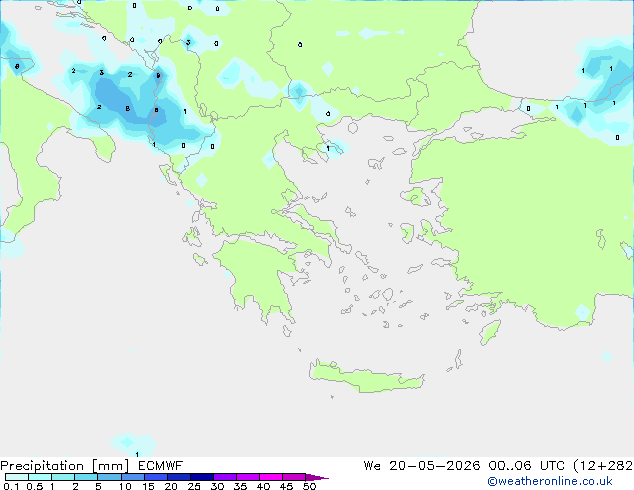Click the 'ECMWF' model label
Image resolution: width=634 pixels, height=490 pixels.
pos(161,466)
